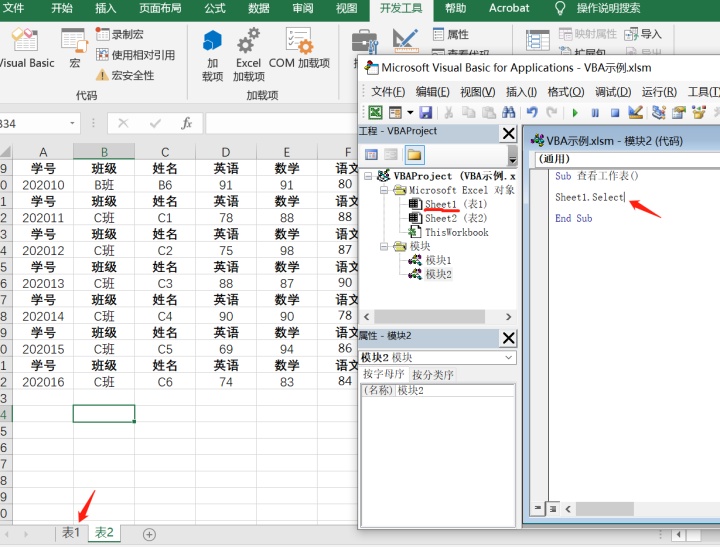
Task: Toggle Full Module View in code window
Action: tap(553, 508)
